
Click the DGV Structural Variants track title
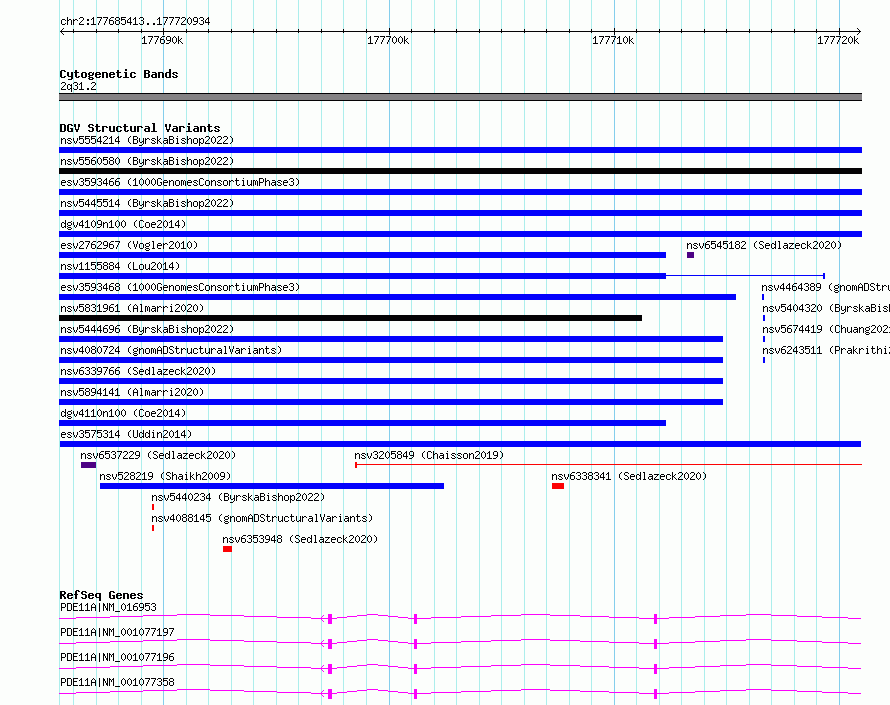[x=140, y=128]
